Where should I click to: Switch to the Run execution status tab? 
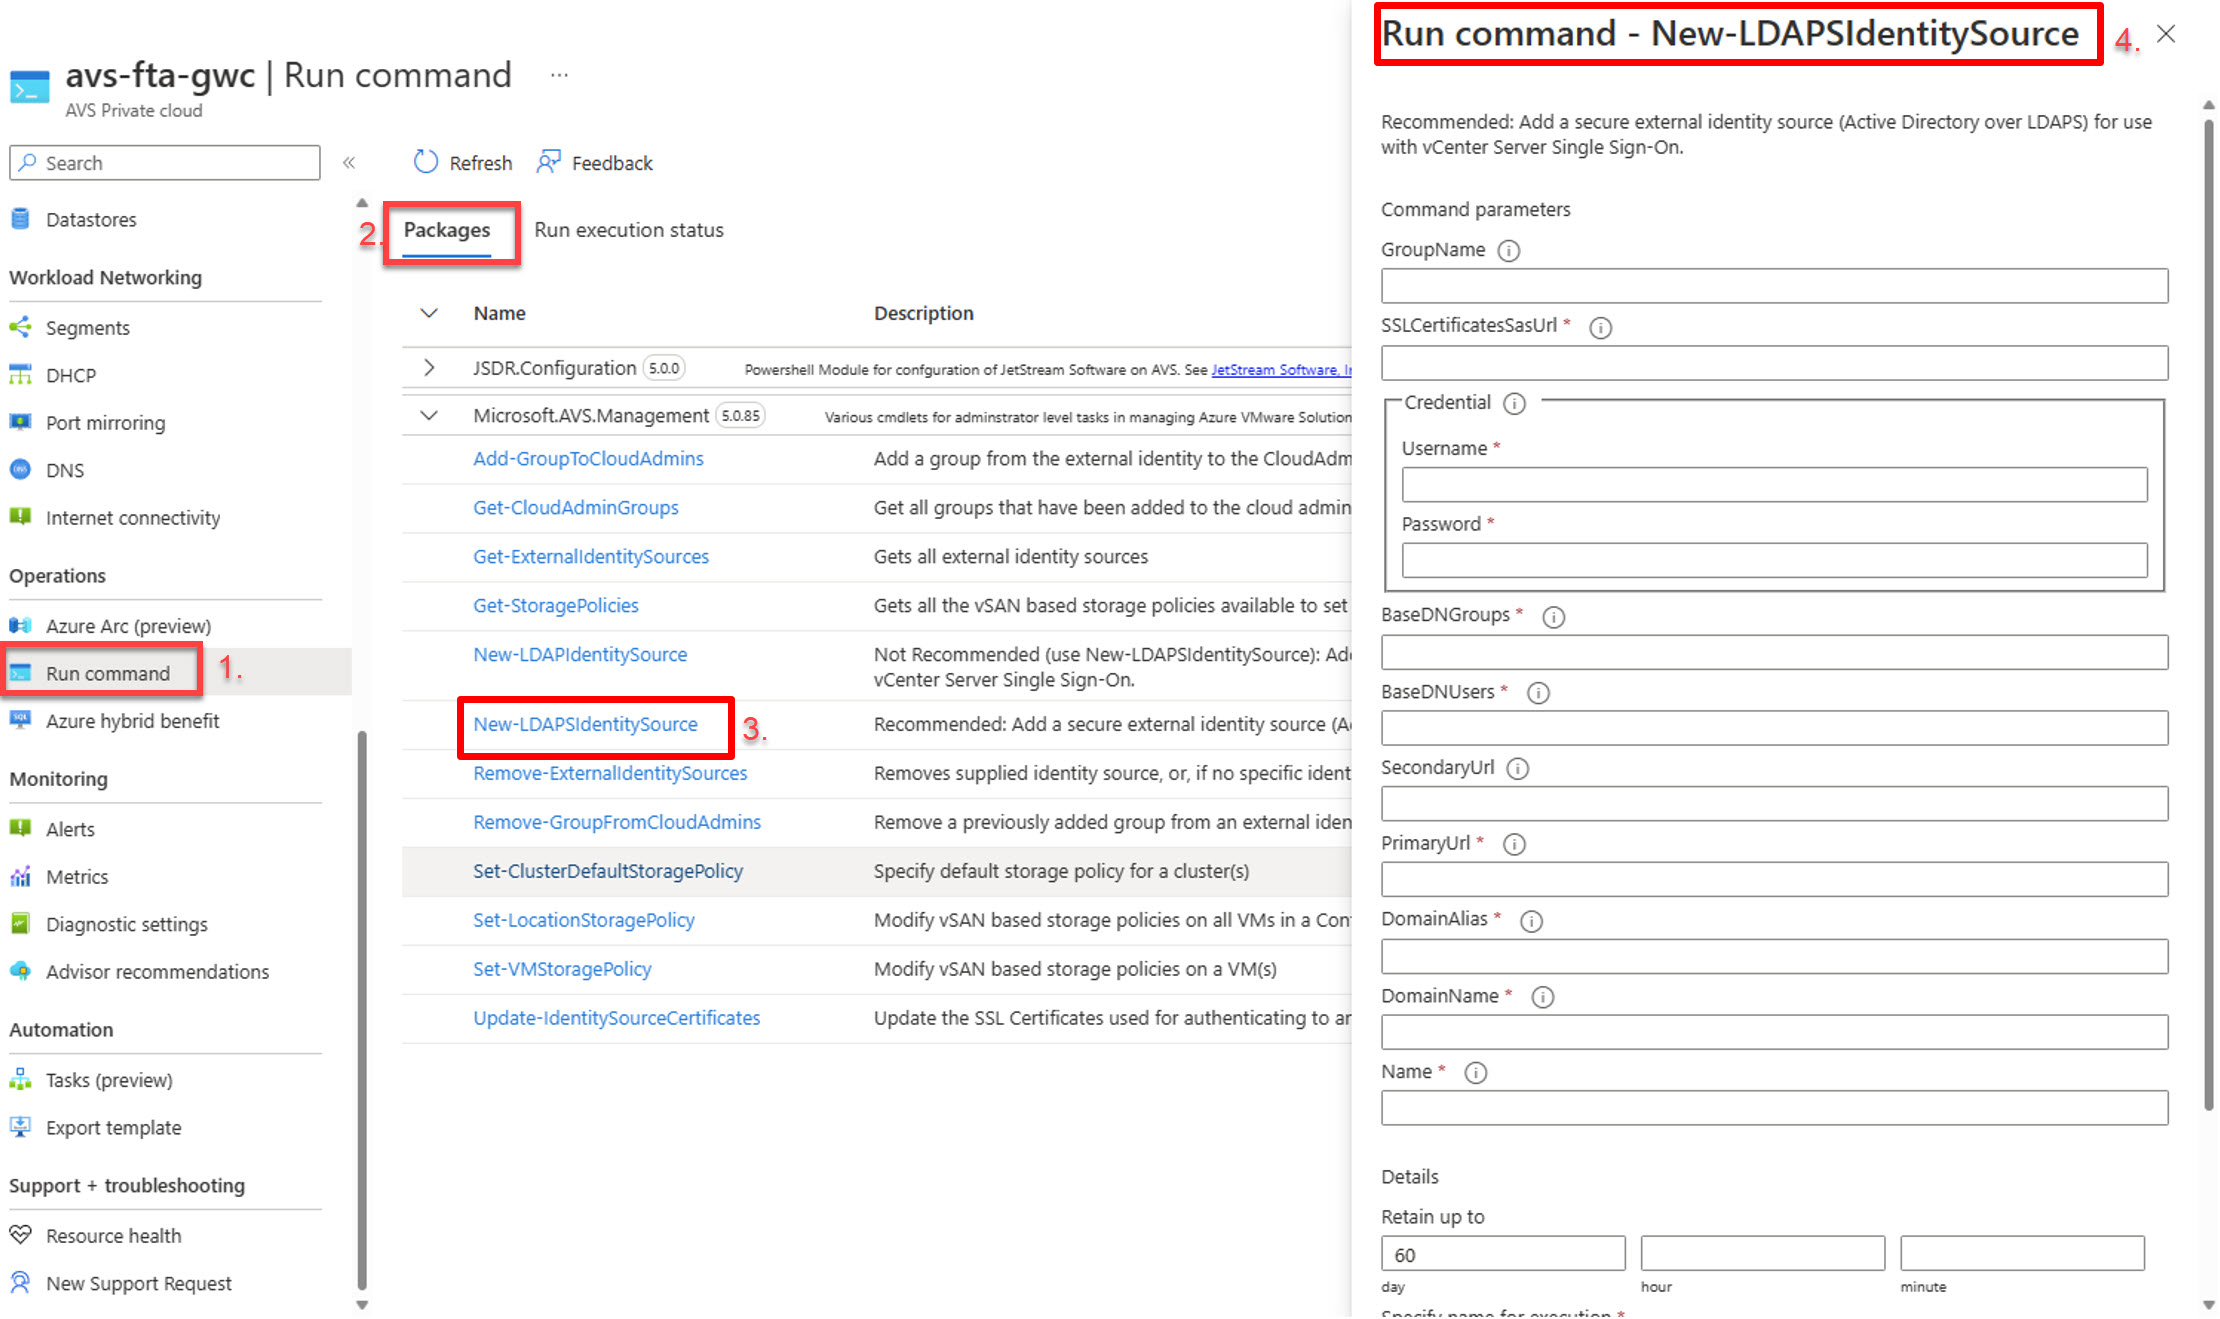coord(628,230)
